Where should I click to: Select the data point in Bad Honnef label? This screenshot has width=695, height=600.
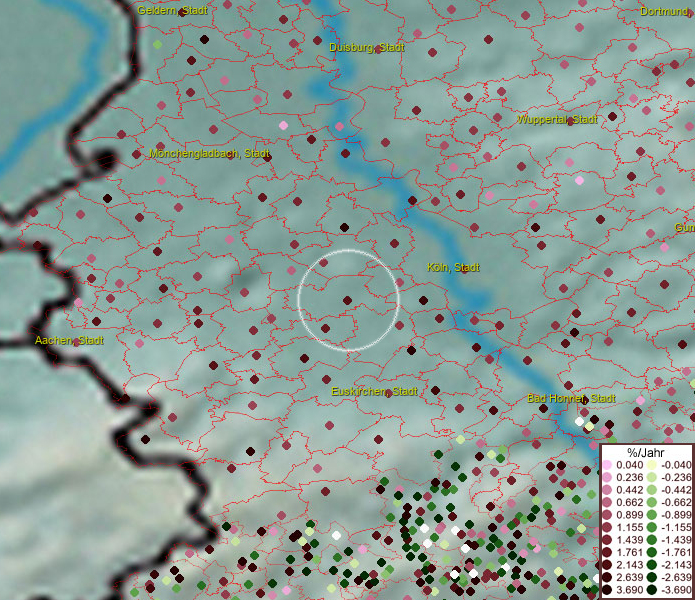pos(583,400)
